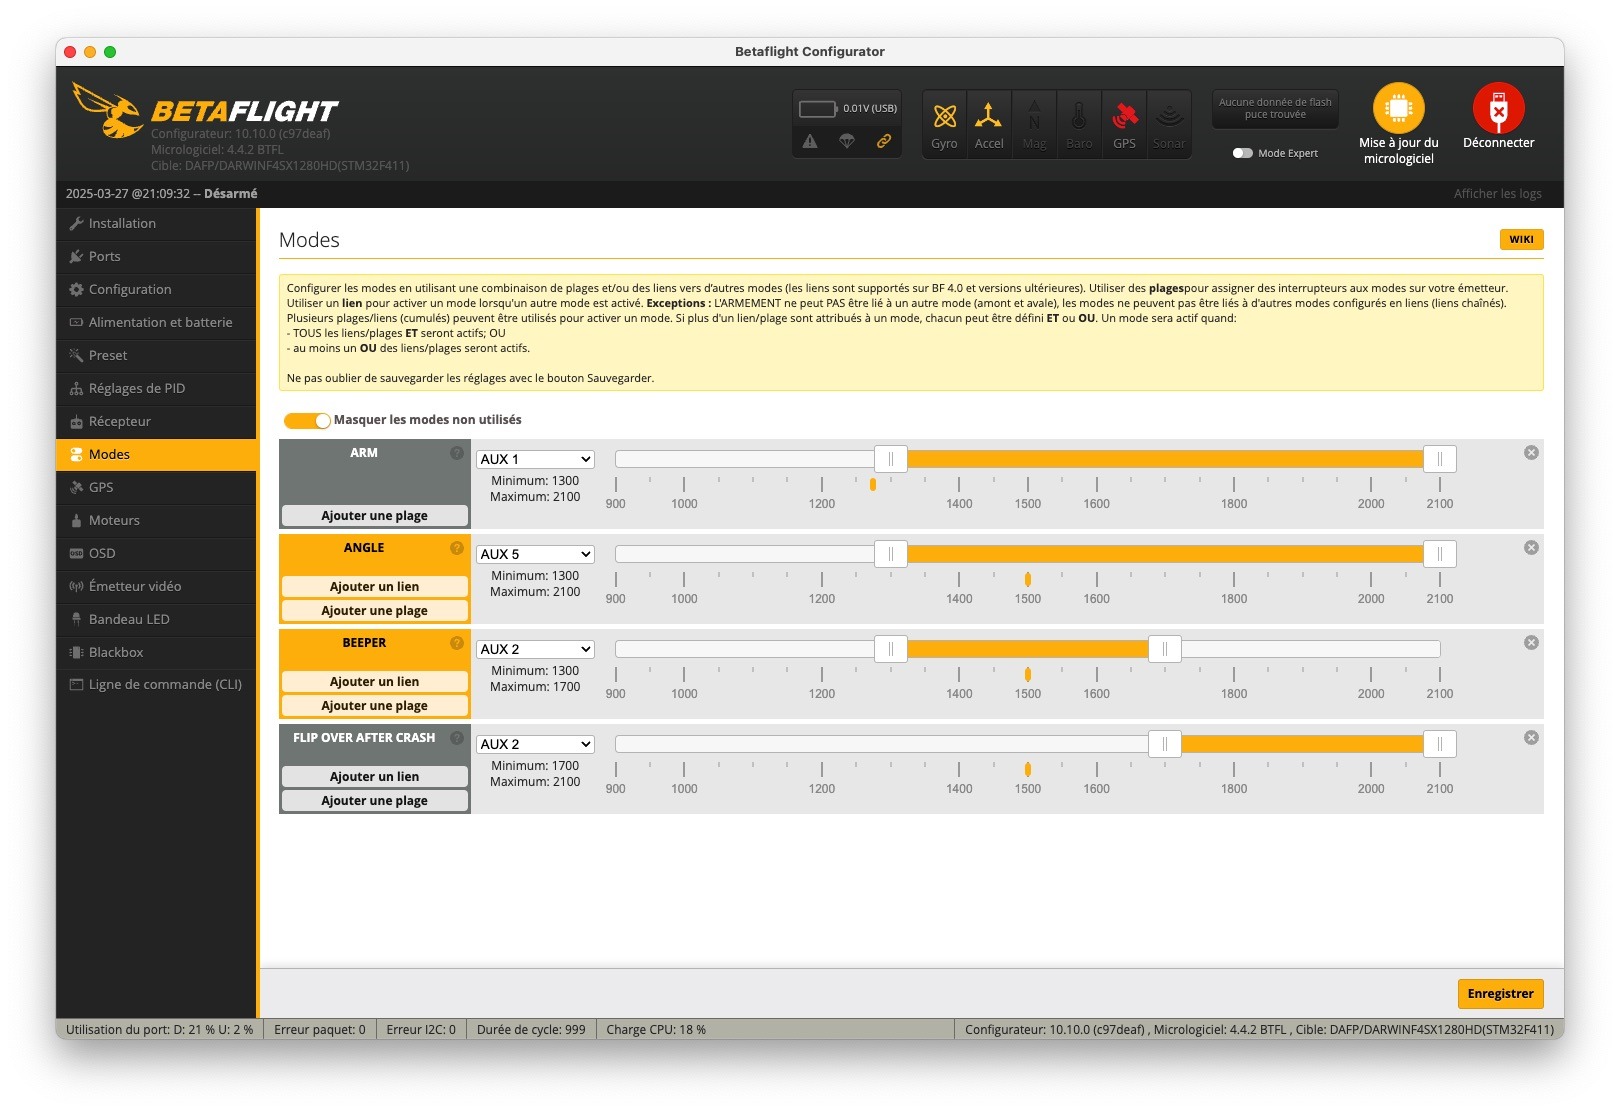Open the GPS sidebar tab
The image size is (1620, 1113).
156,488
